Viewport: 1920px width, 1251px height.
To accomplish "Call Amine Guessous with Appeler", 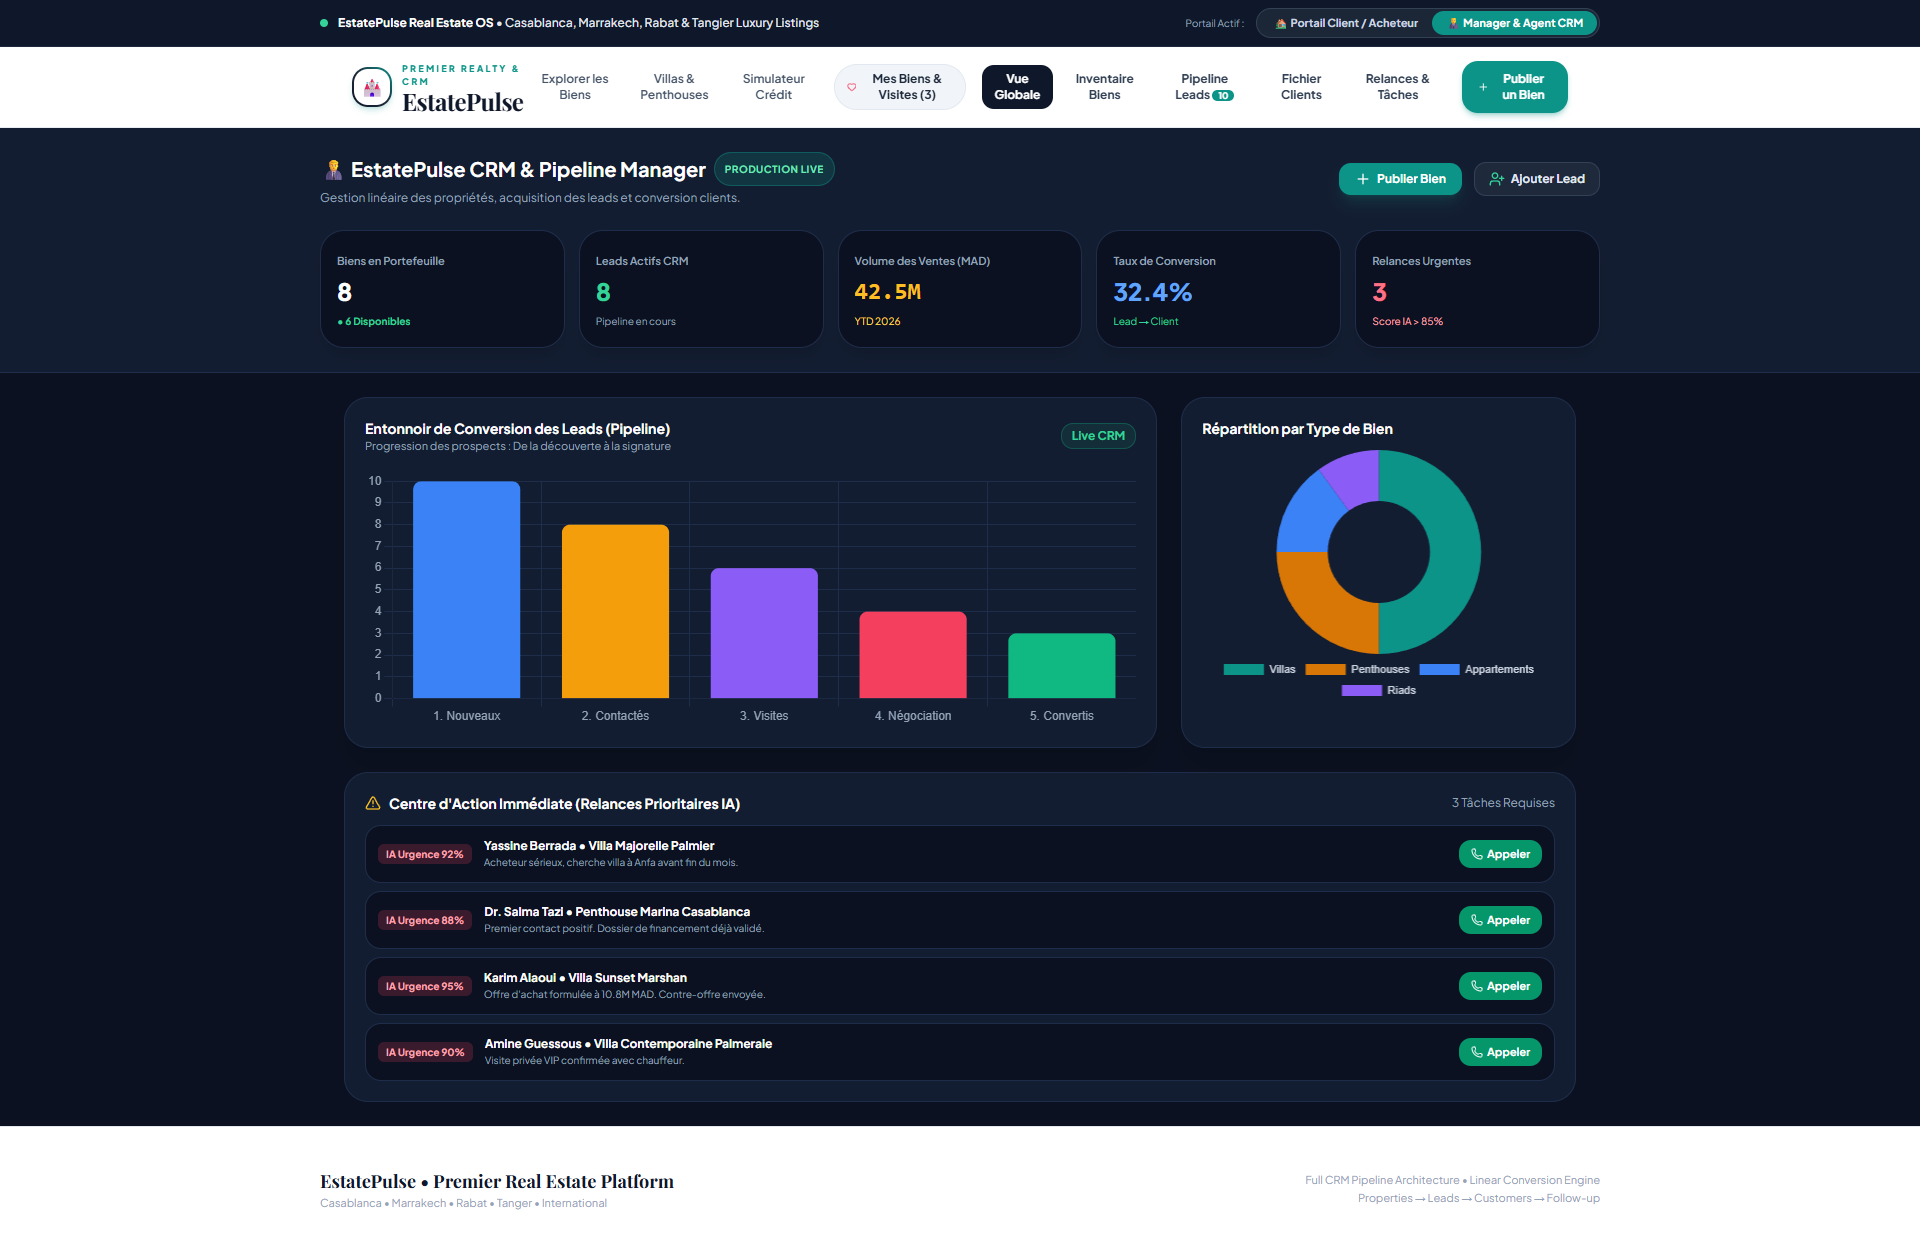I will point(1500,1052).
